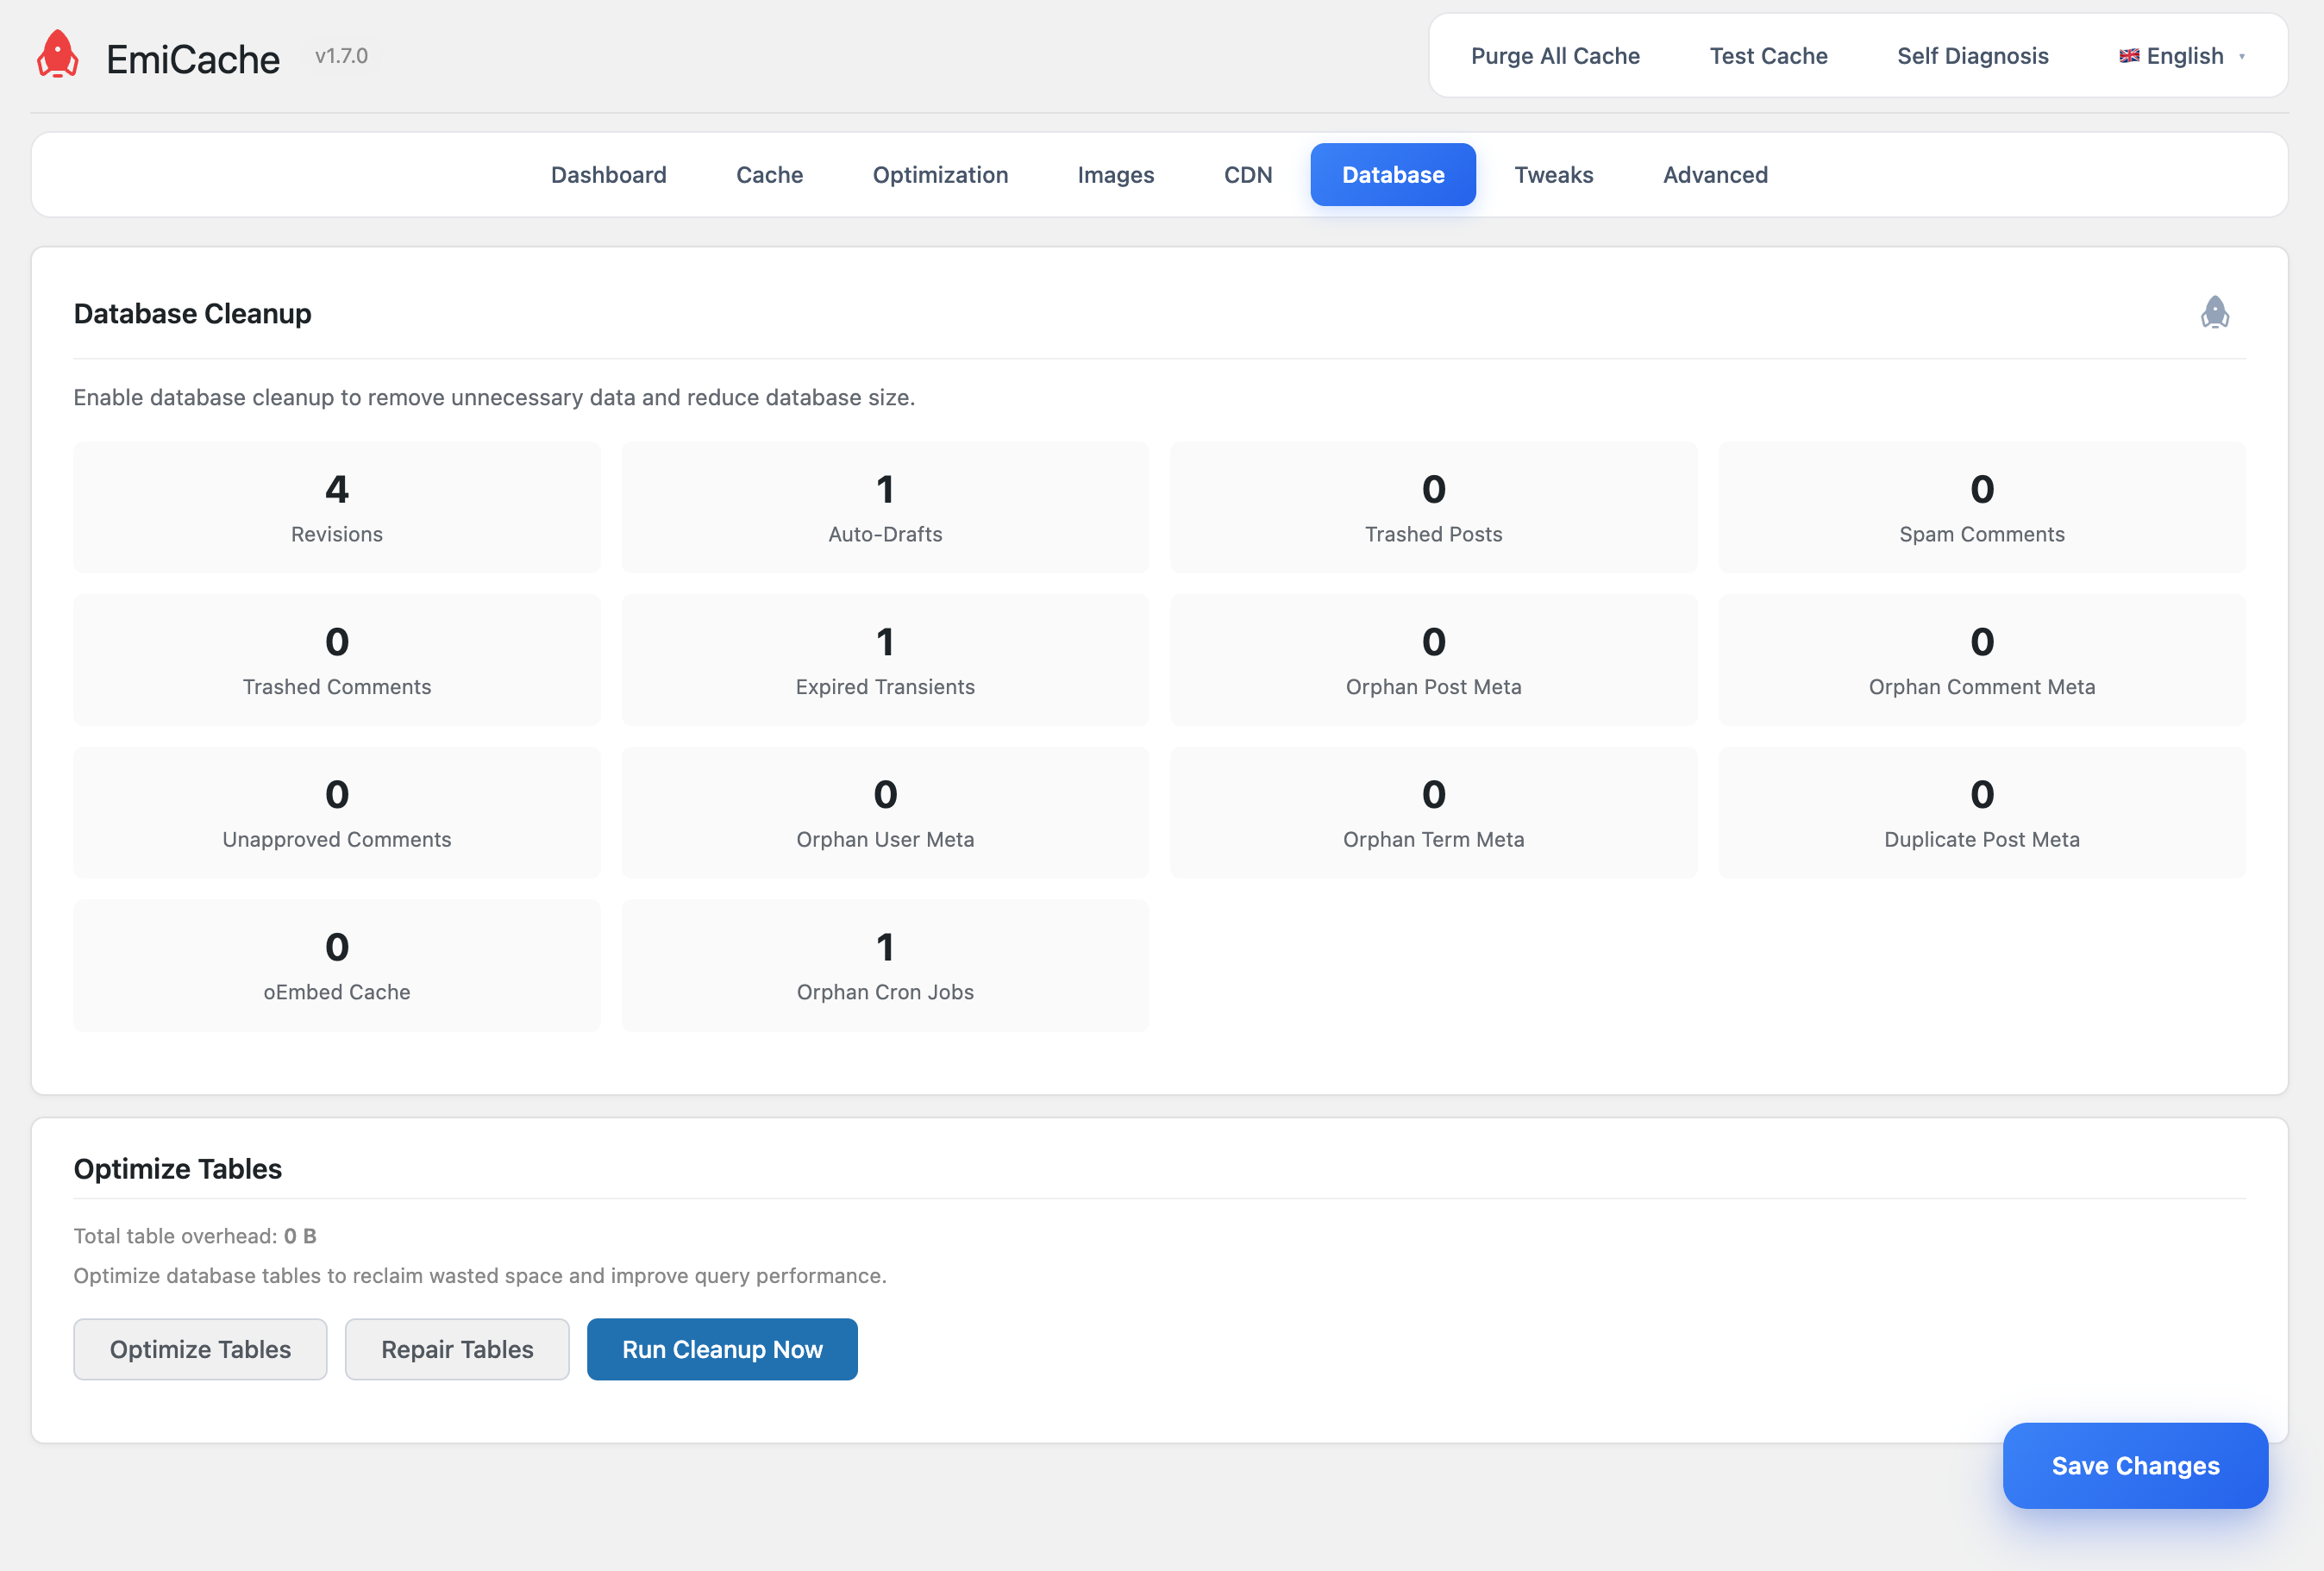Screen dimensions: 2324x1571
Task: Open the English language dropdown
Action: pos(2183,56)
